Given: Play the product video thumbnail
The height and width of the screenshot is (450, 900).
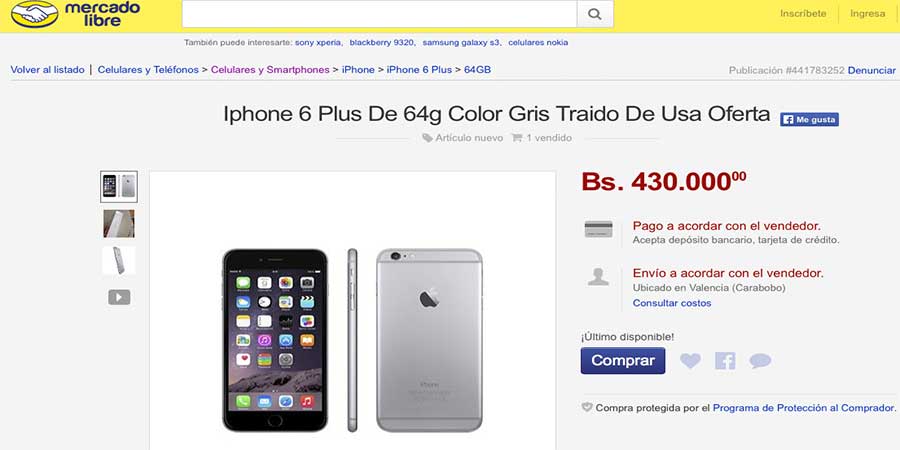Looking at the screenshot, I should (x=119, y=297).
